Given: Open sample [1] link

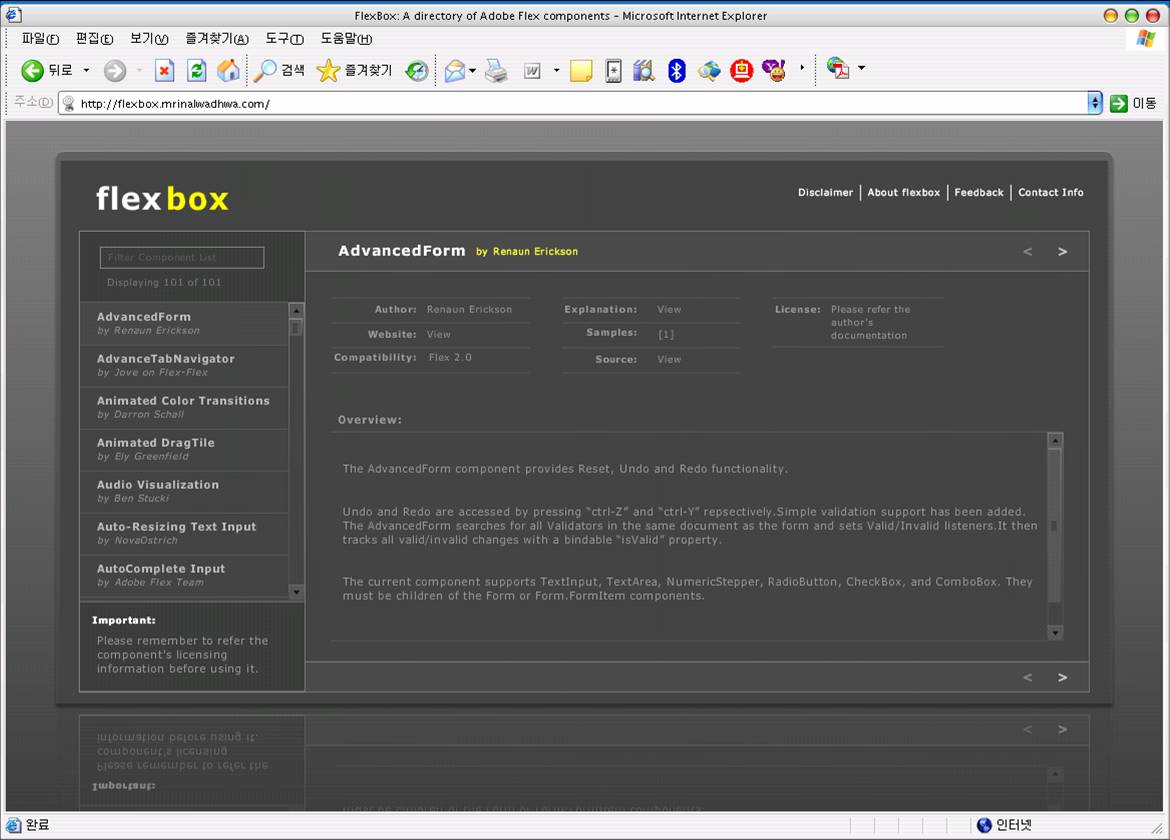Looking at the screenshot, I should point(666,334).
